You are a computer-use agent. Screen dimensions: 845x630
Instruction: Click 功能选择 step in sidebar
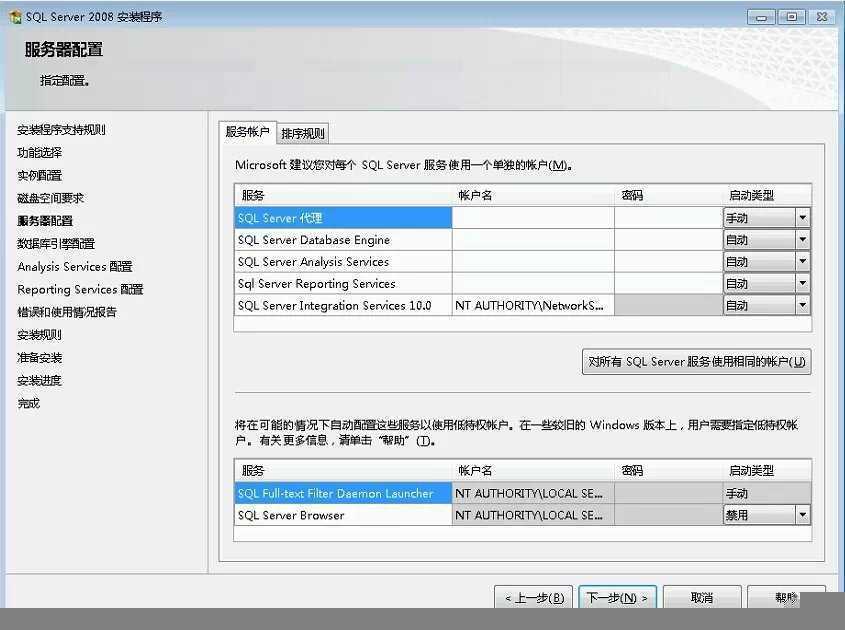tap(39, 153)
